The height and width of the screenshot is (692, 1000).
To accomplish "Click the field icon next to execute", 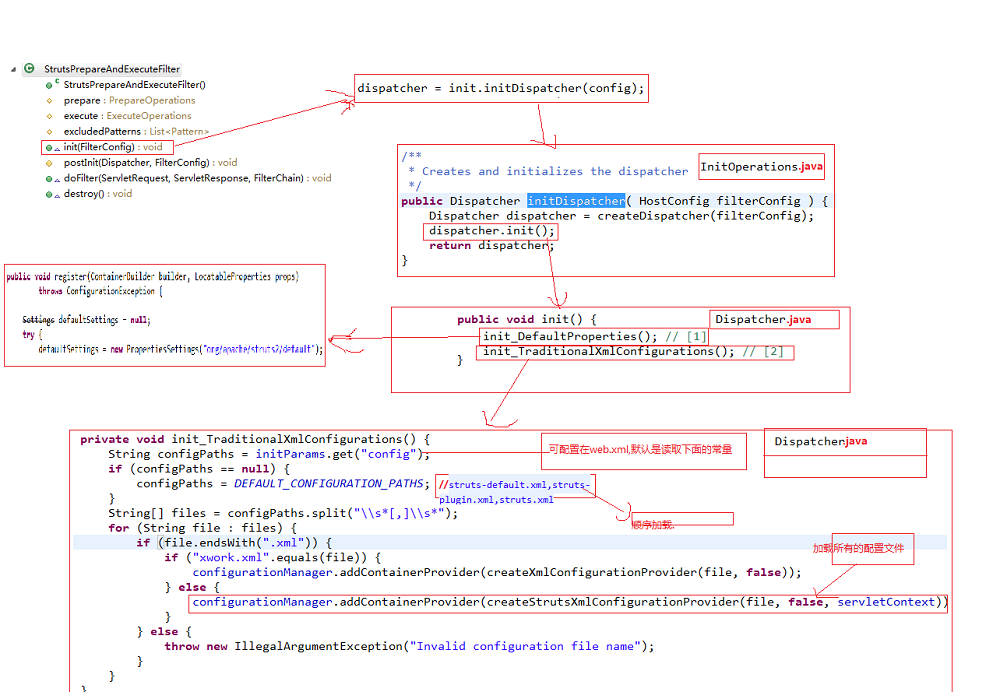I will tap(49, 116).
